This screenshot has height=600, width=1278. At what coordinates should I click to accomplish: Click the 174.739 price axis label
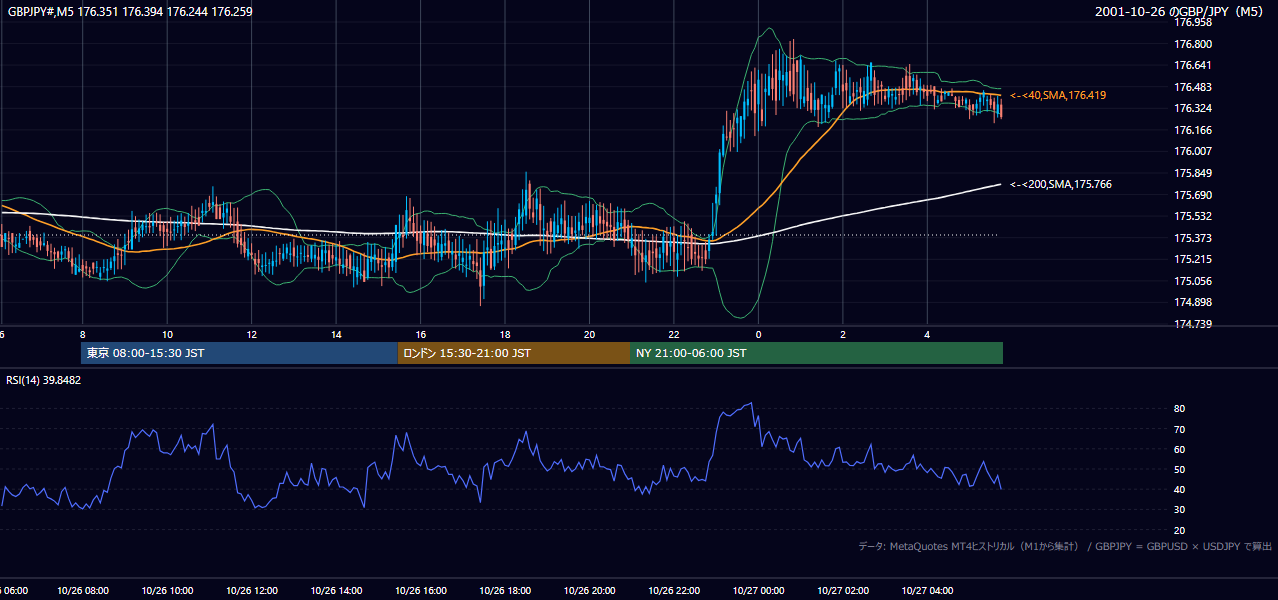coord(1193,324)
